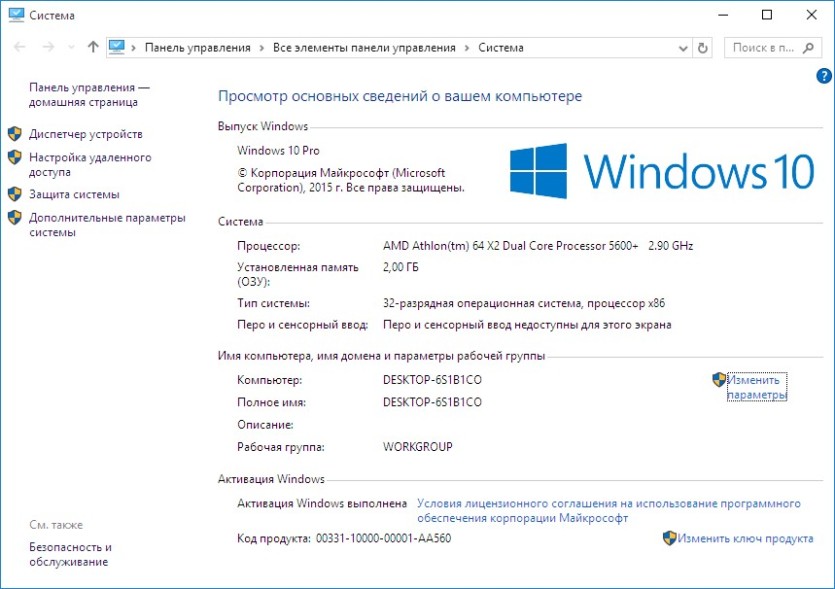Open the Microsoft license terms link

(x=609, y=511)
